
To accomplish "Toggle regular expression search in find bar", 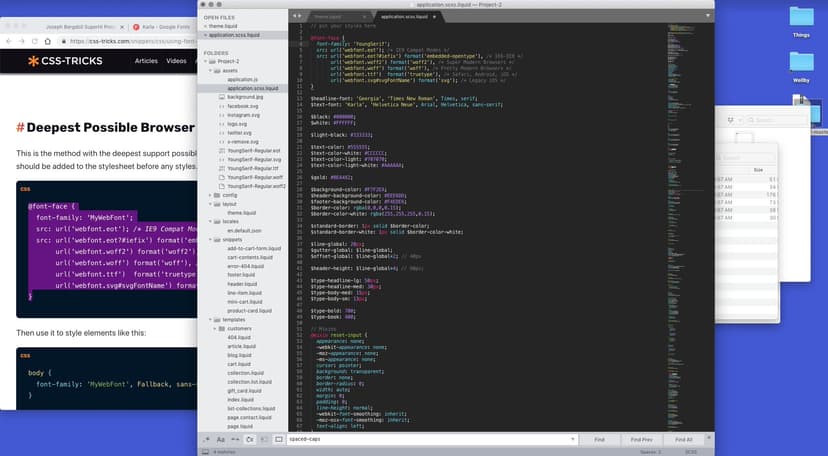I will (206, 439).
